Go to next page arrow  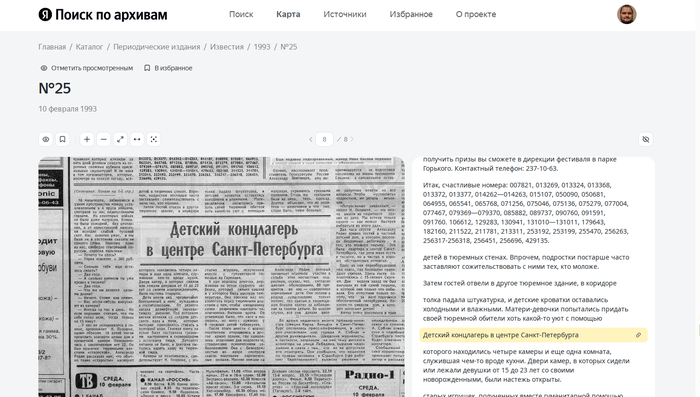(352, 139)
